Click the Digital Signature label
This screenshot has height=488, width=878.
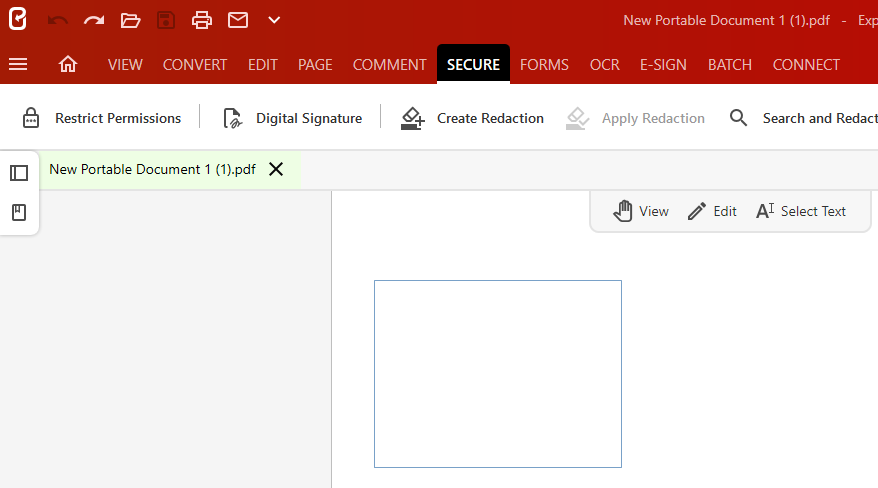click(309, 119)
